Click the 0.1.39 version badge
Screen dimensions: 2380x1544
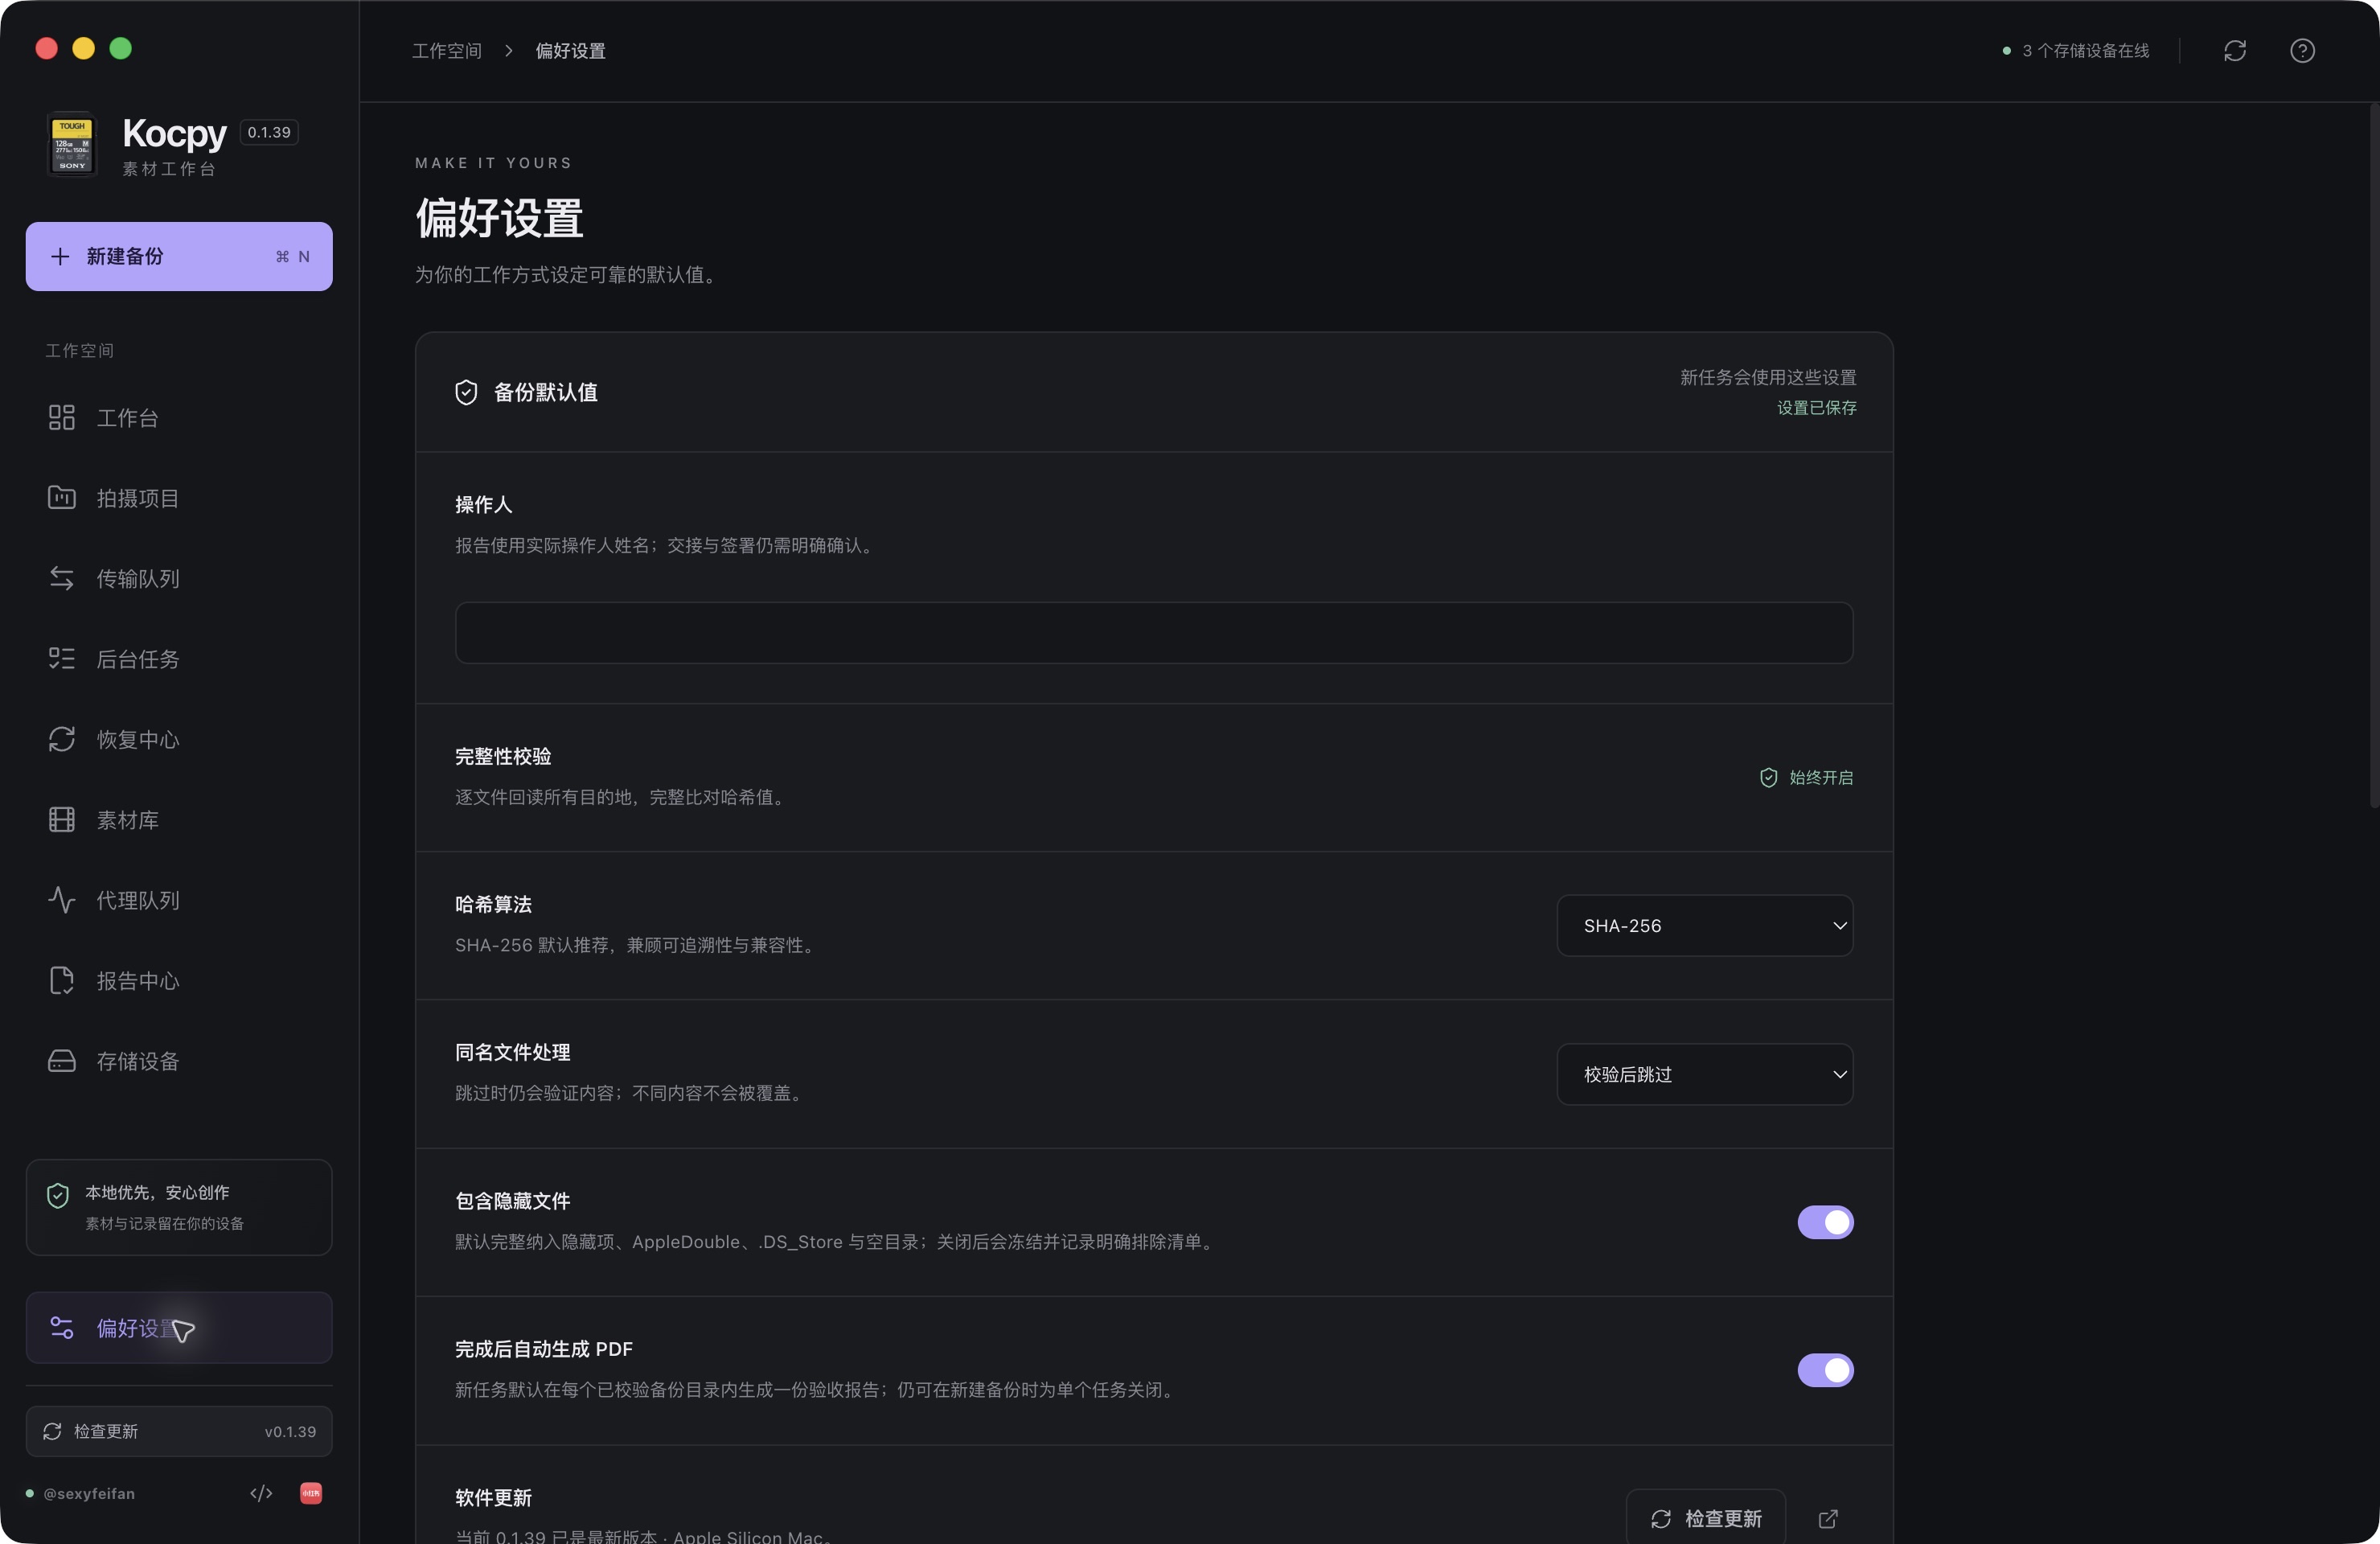(x=269, y=132)
